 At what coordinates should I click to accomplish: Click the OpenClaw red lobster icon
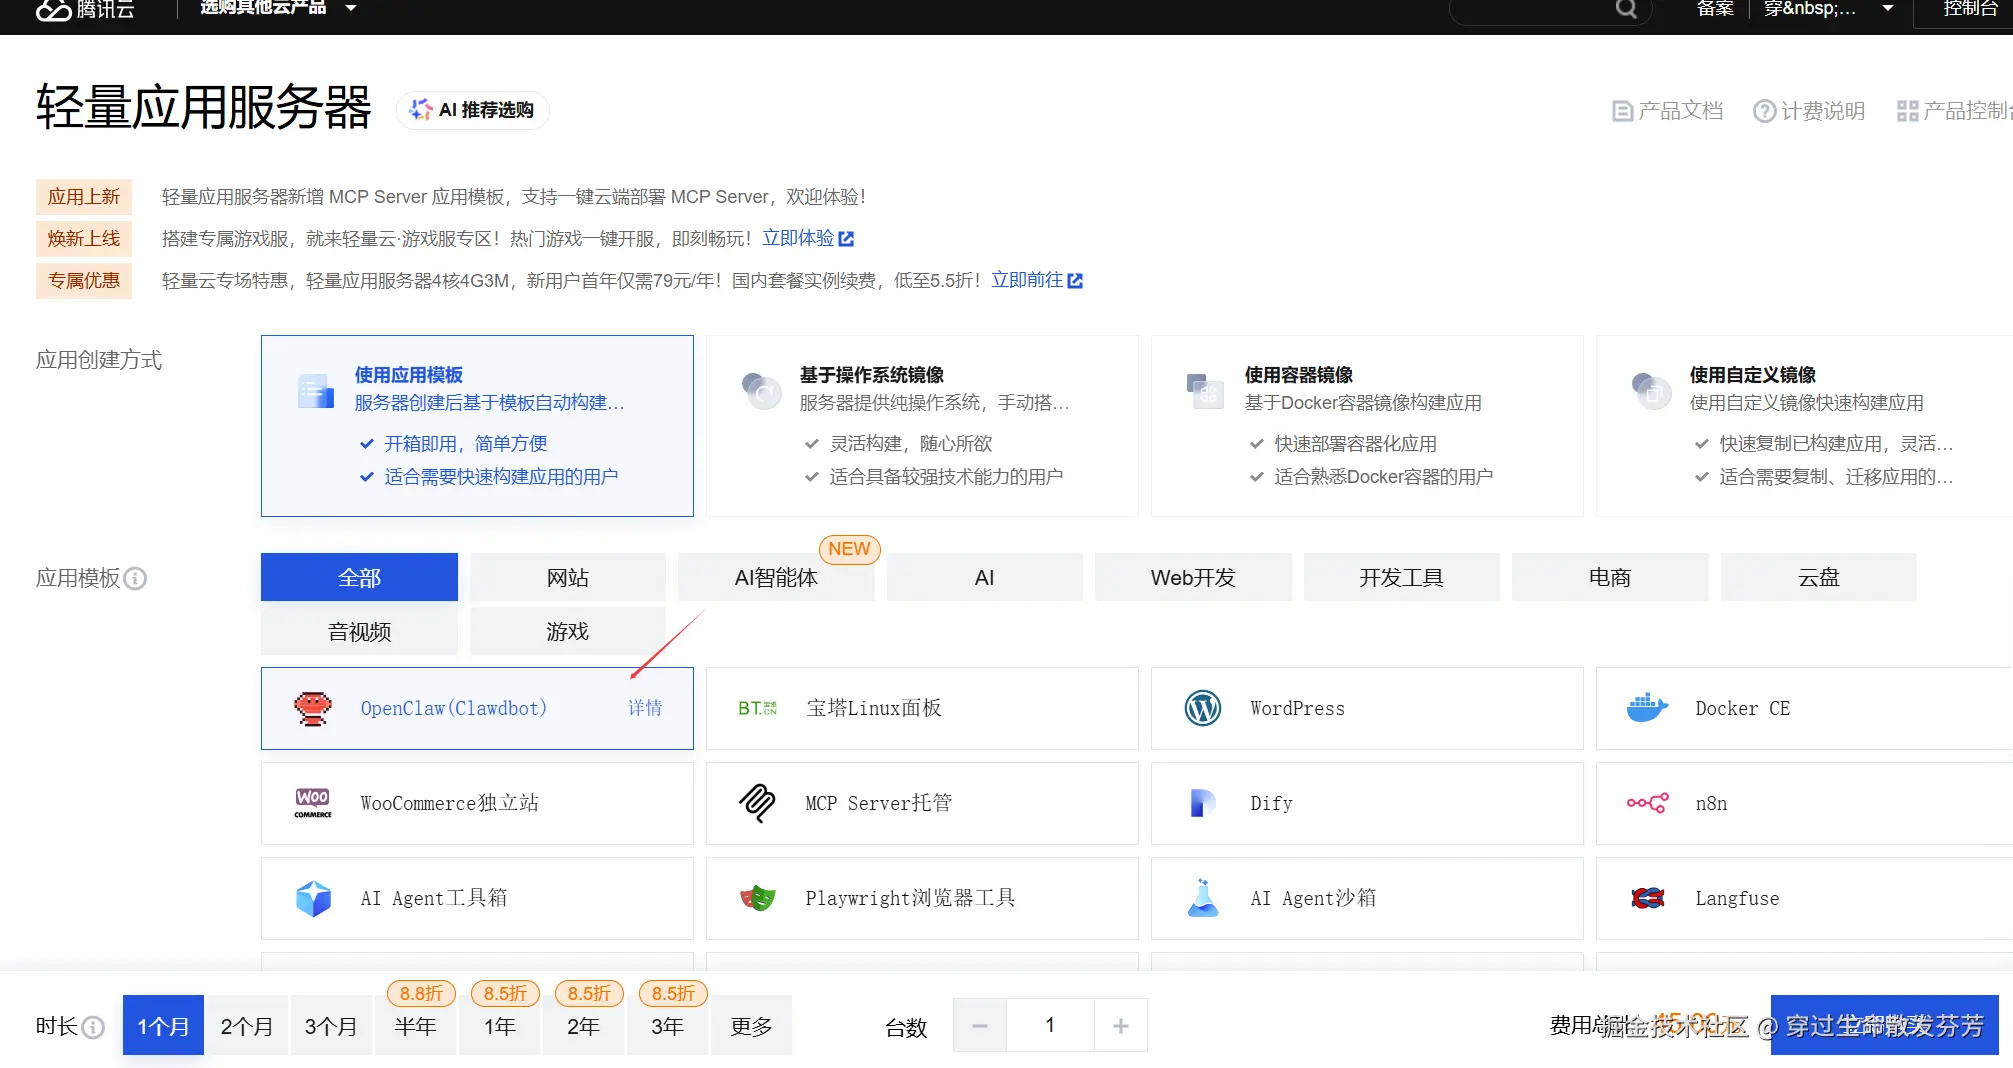pyautogui.click(x=313, y=708)
